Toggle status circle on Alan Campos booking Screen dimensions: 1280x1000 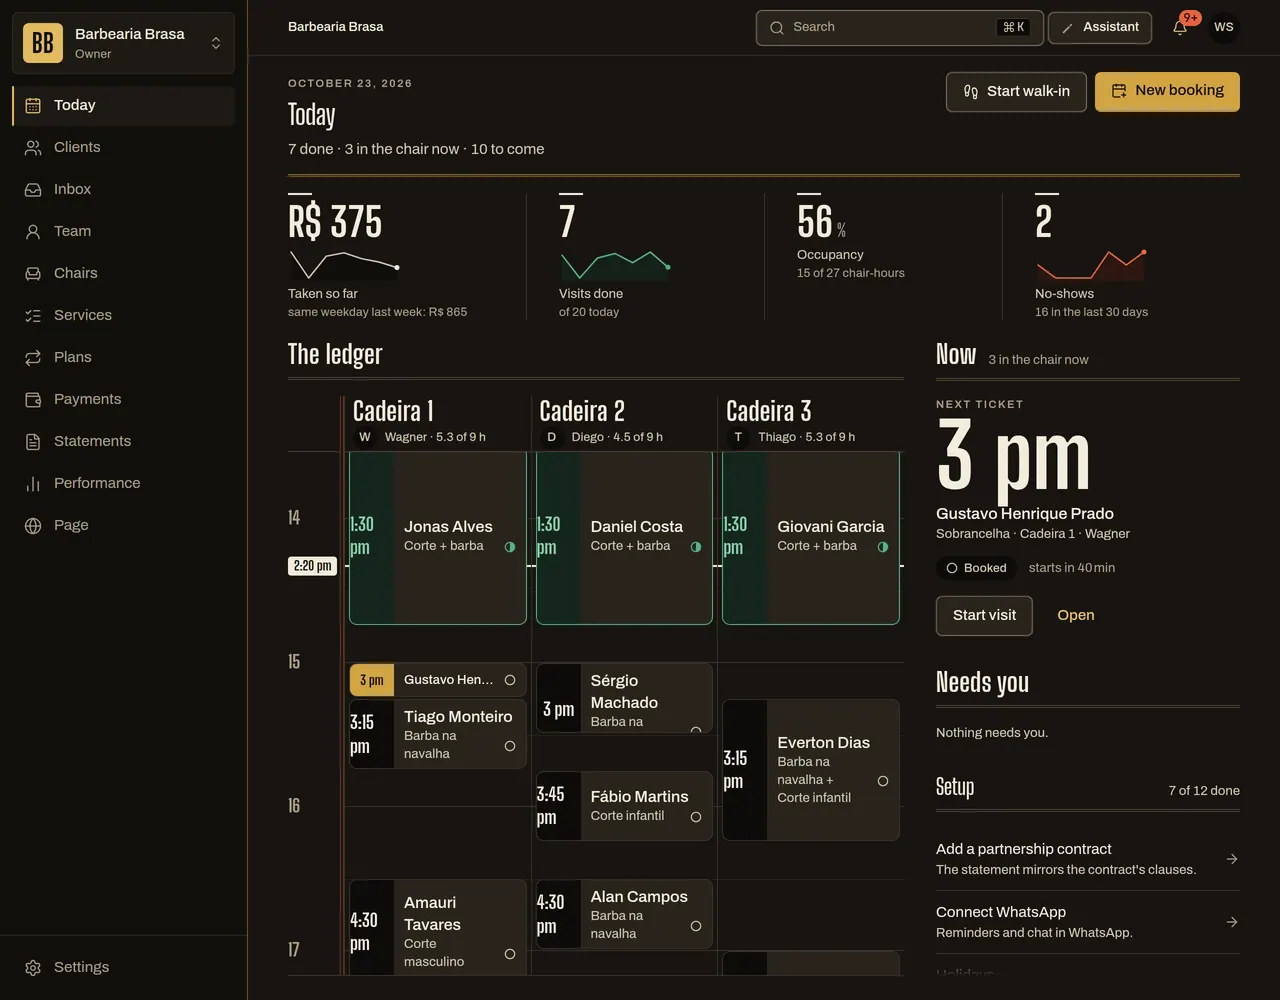696,926
